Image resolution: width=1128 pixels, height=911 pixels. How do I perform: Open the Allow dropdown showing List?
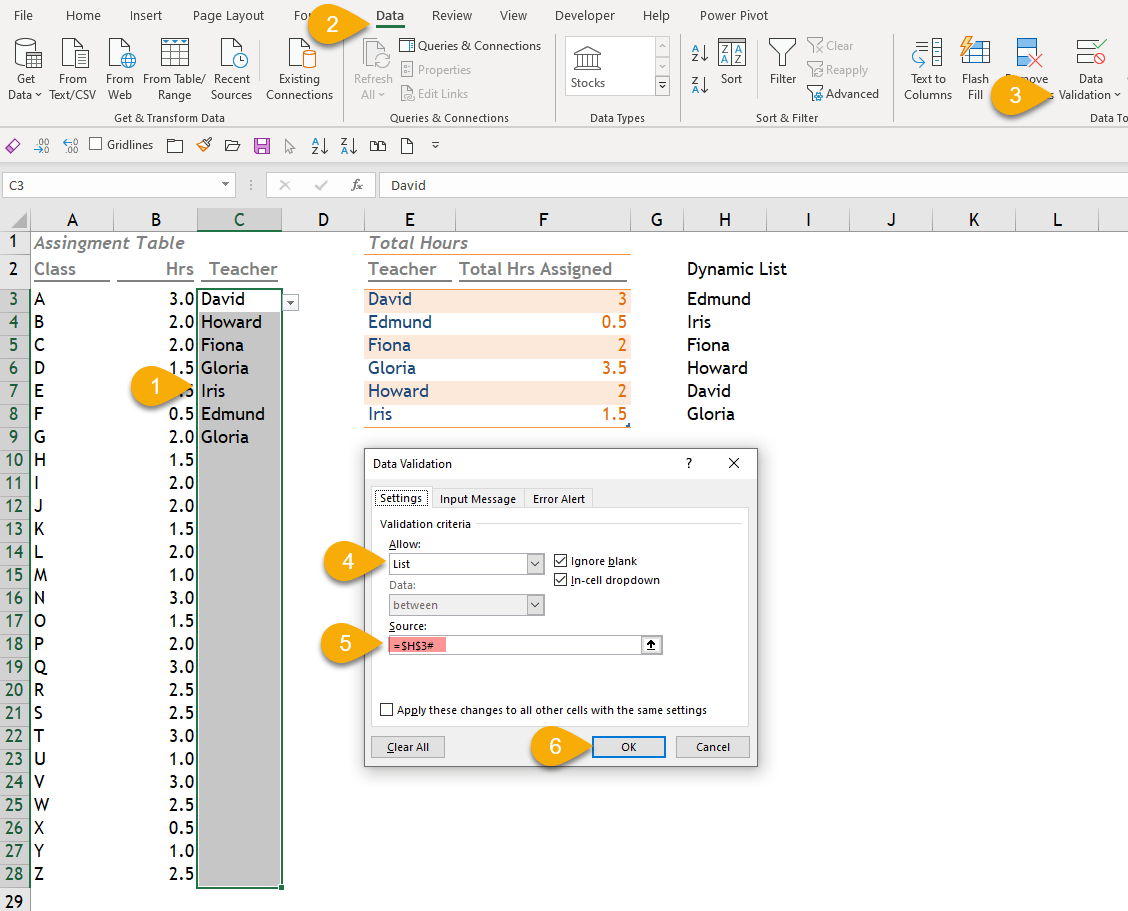(535, 563)
